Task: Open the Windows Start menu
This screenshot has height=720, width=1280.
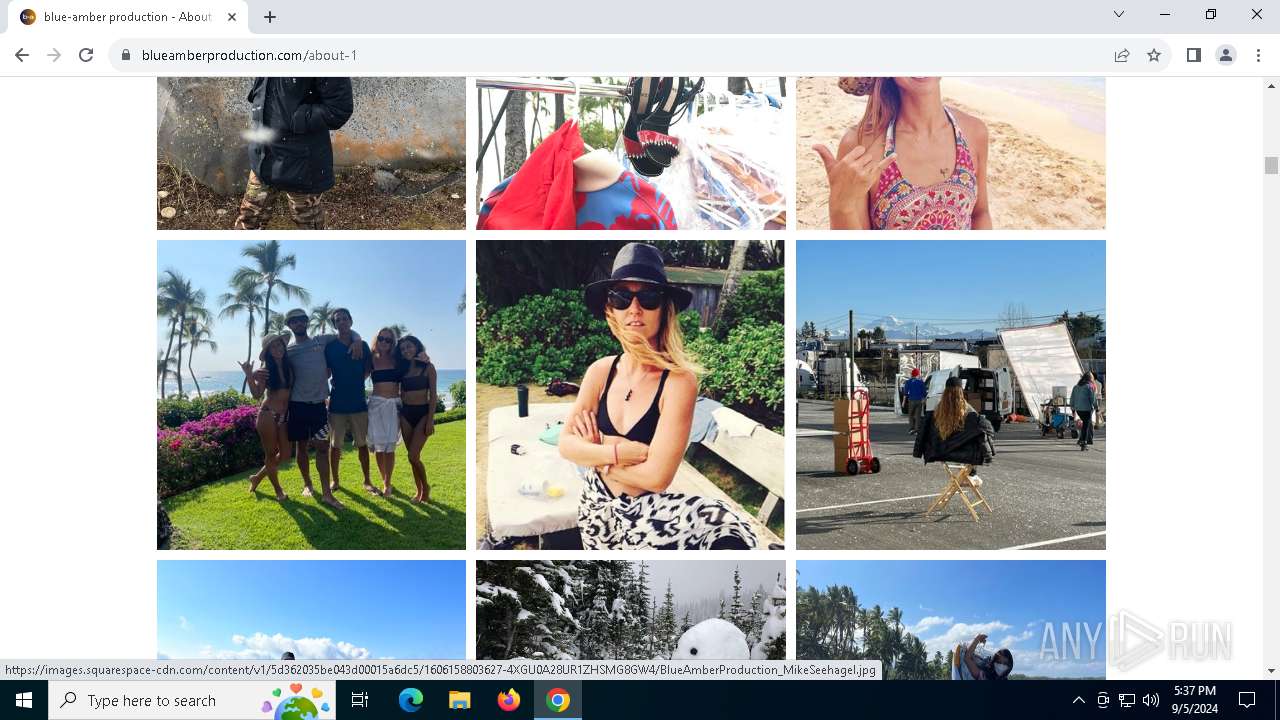Action: point(24,700)
